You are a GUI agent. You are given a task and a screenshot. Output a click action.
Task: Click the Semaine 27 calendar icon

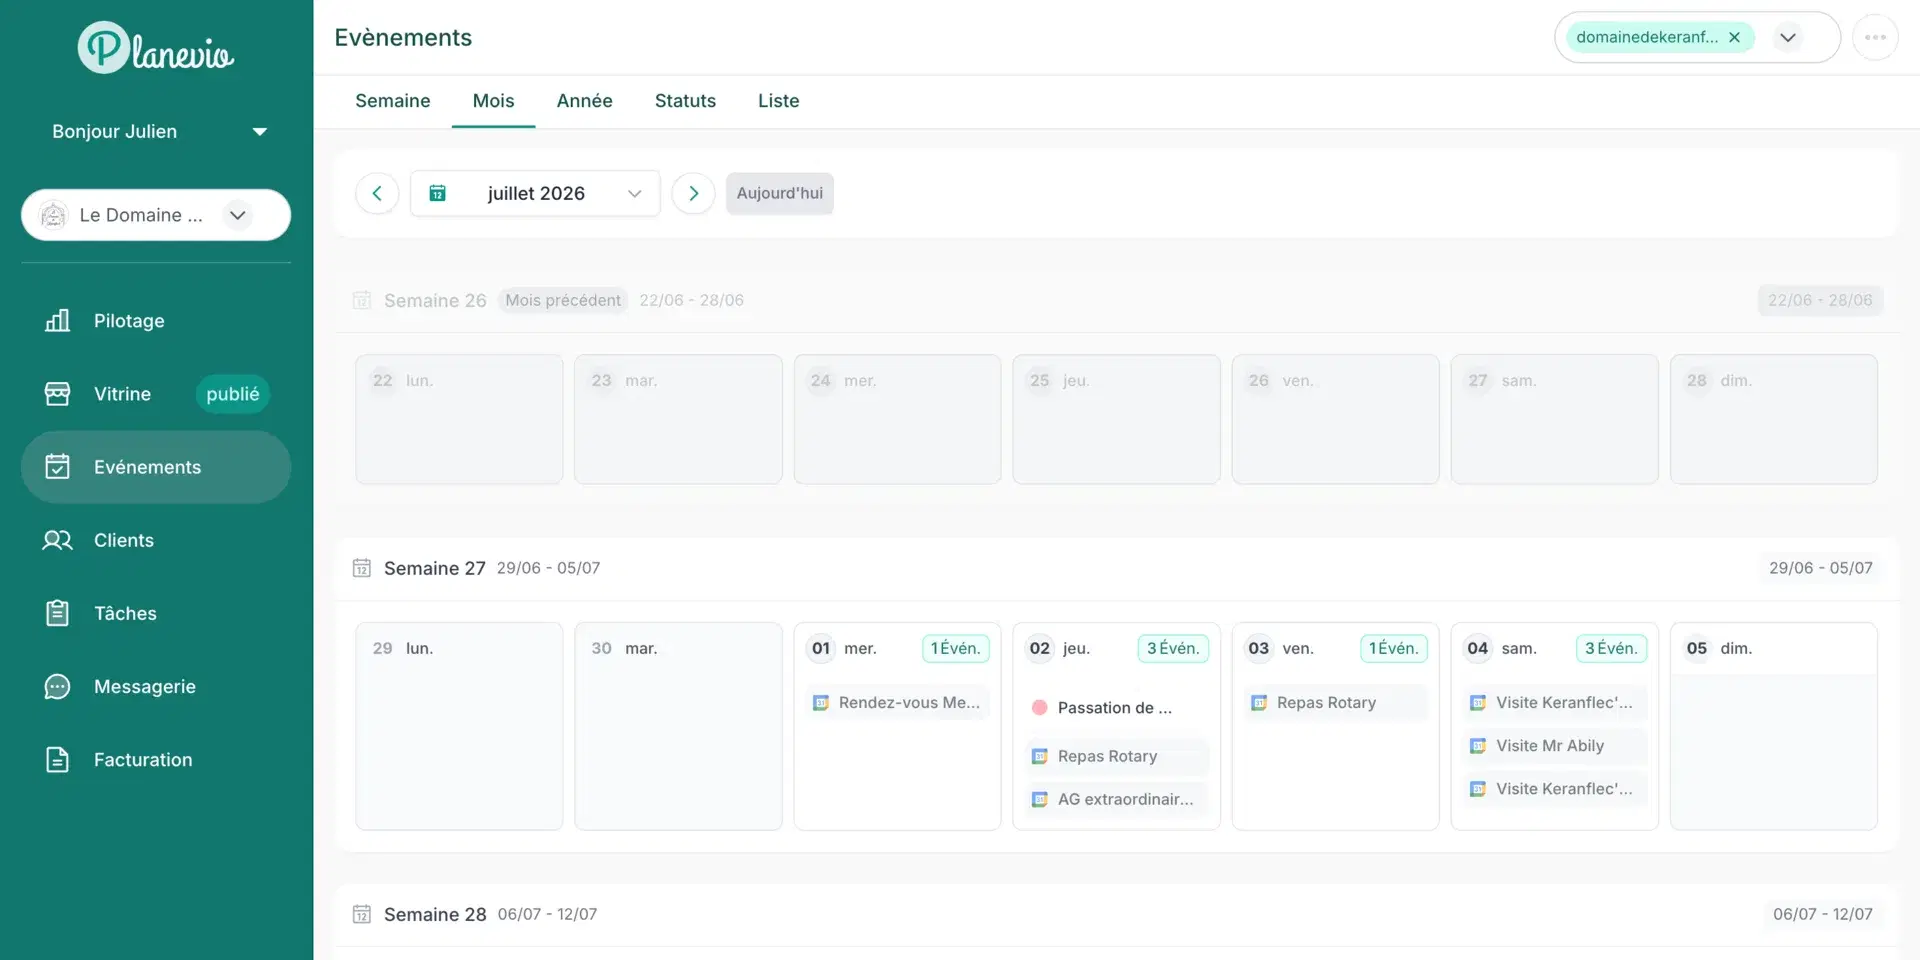[362, 568]
